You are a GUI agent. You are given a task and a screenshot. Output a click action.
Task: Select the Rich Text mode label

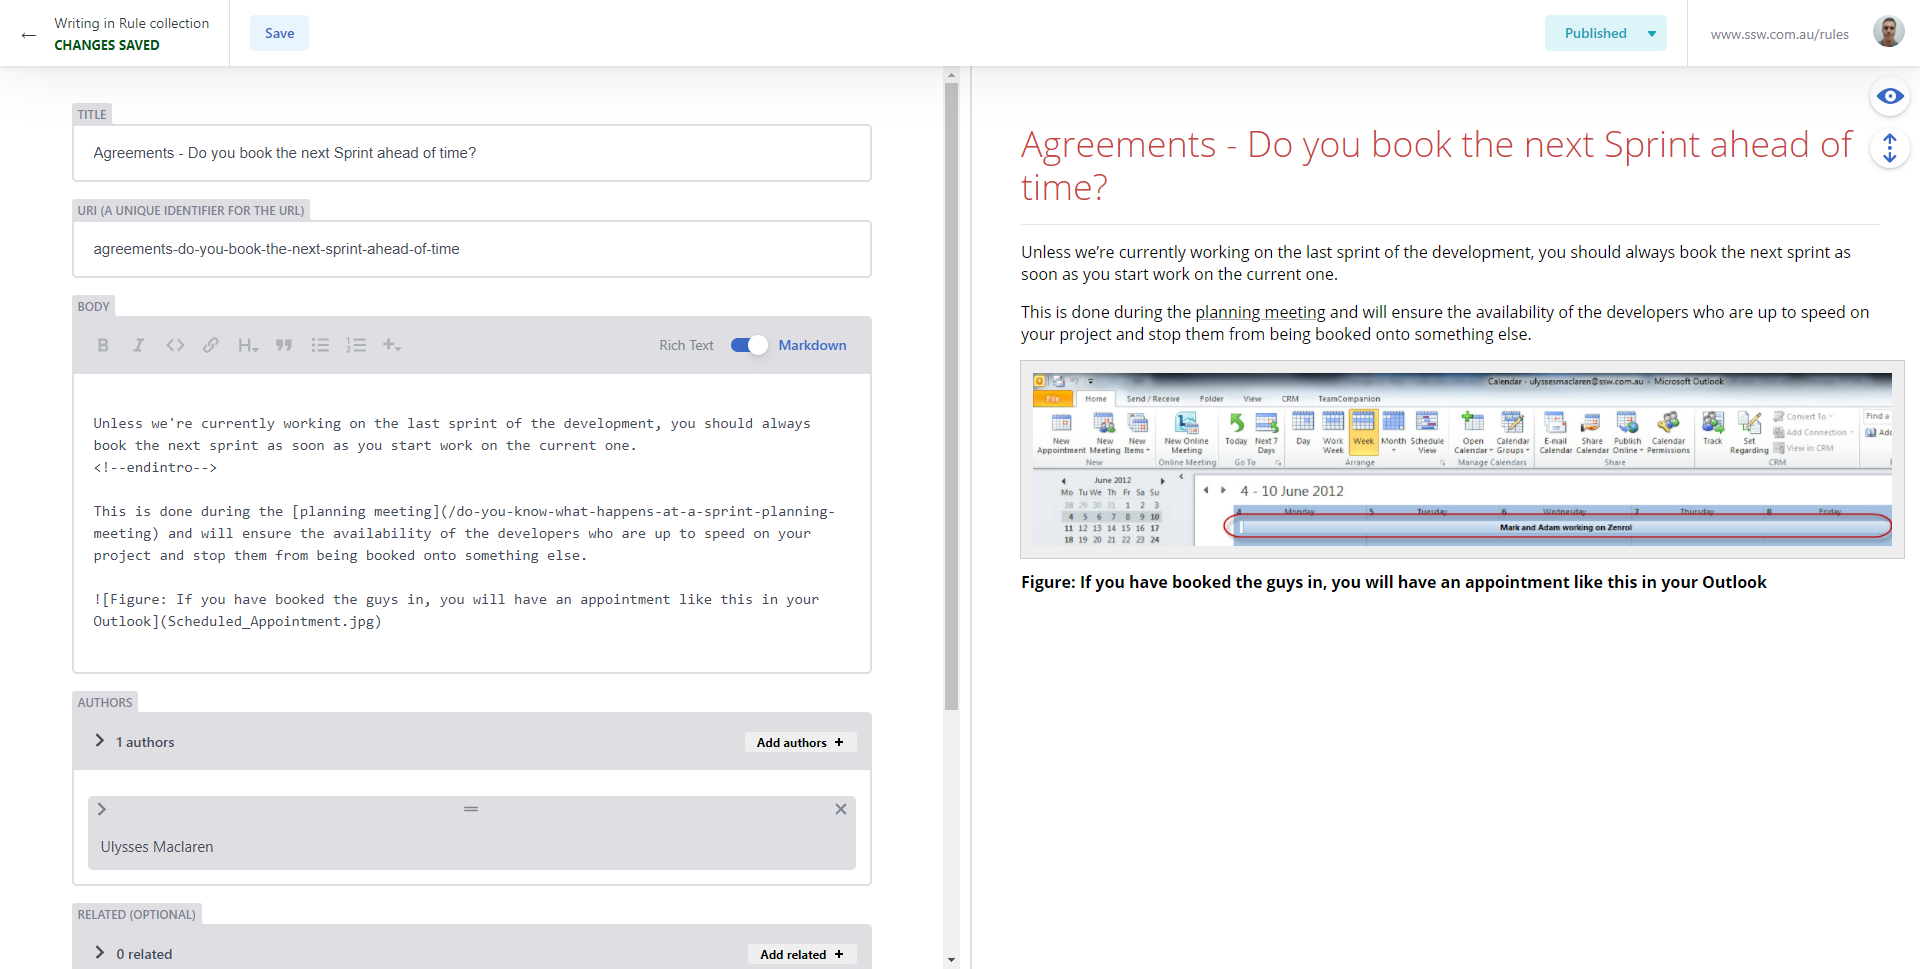coord(686,345)
